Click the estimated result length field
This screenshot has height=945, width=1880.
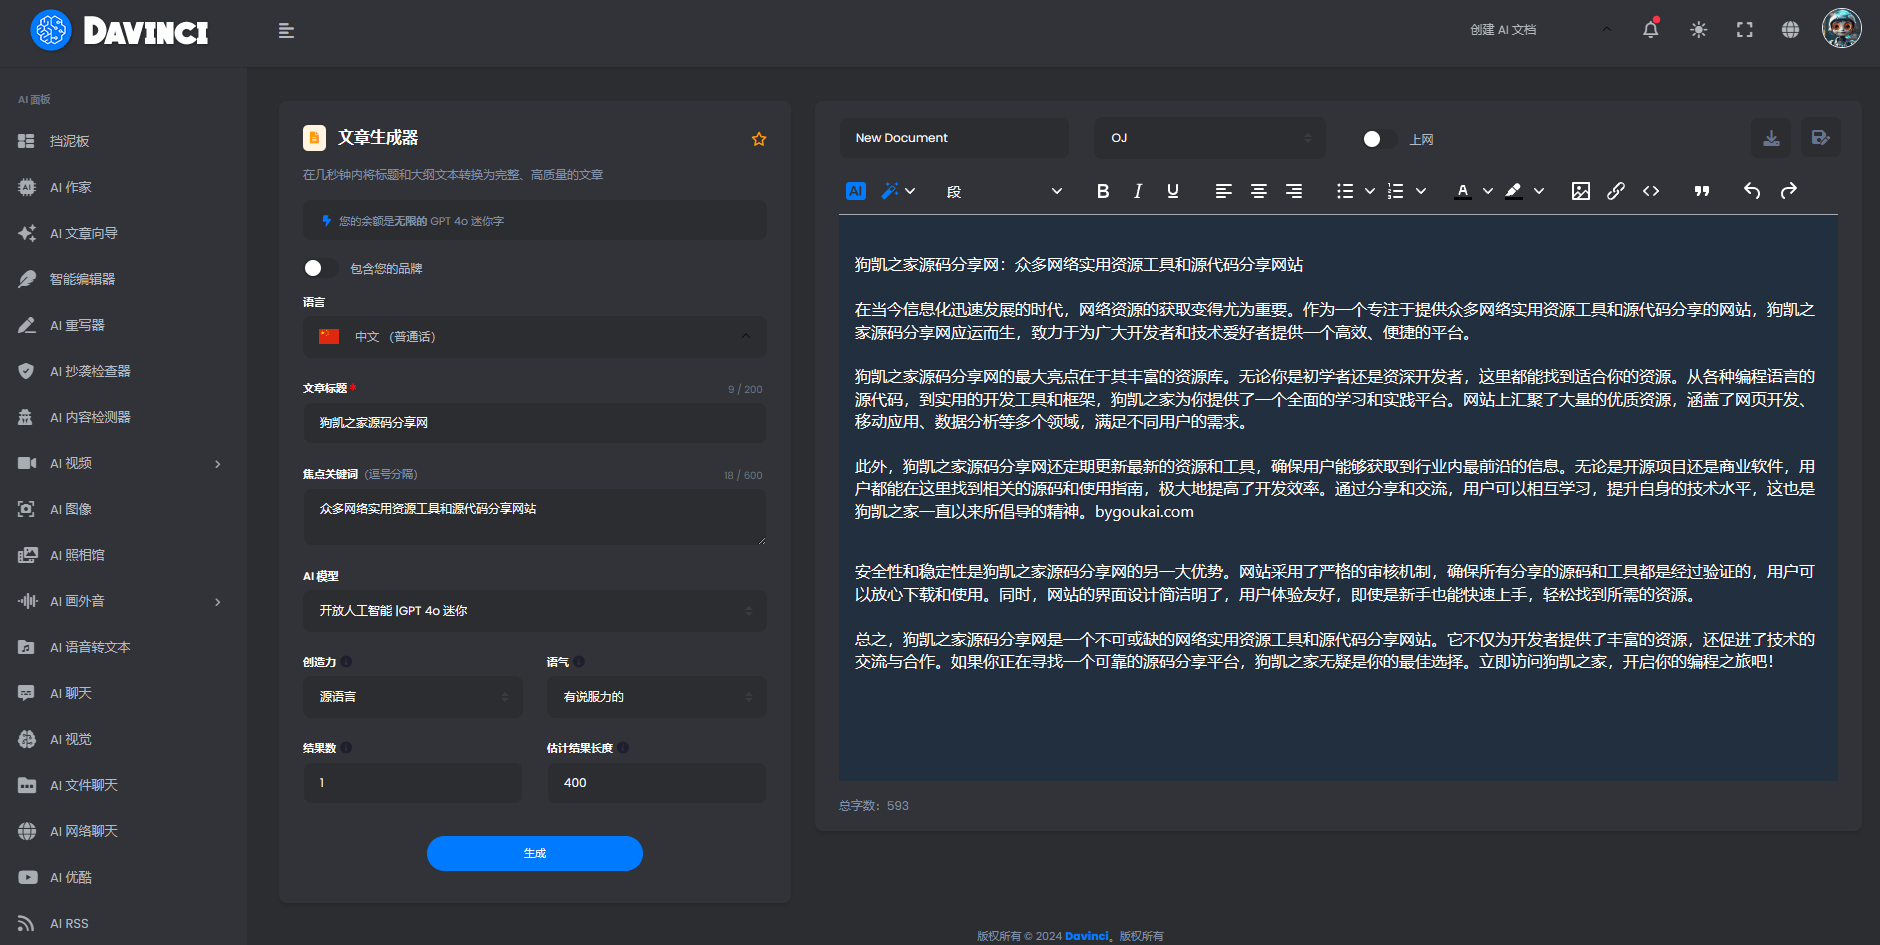(657, 783)
